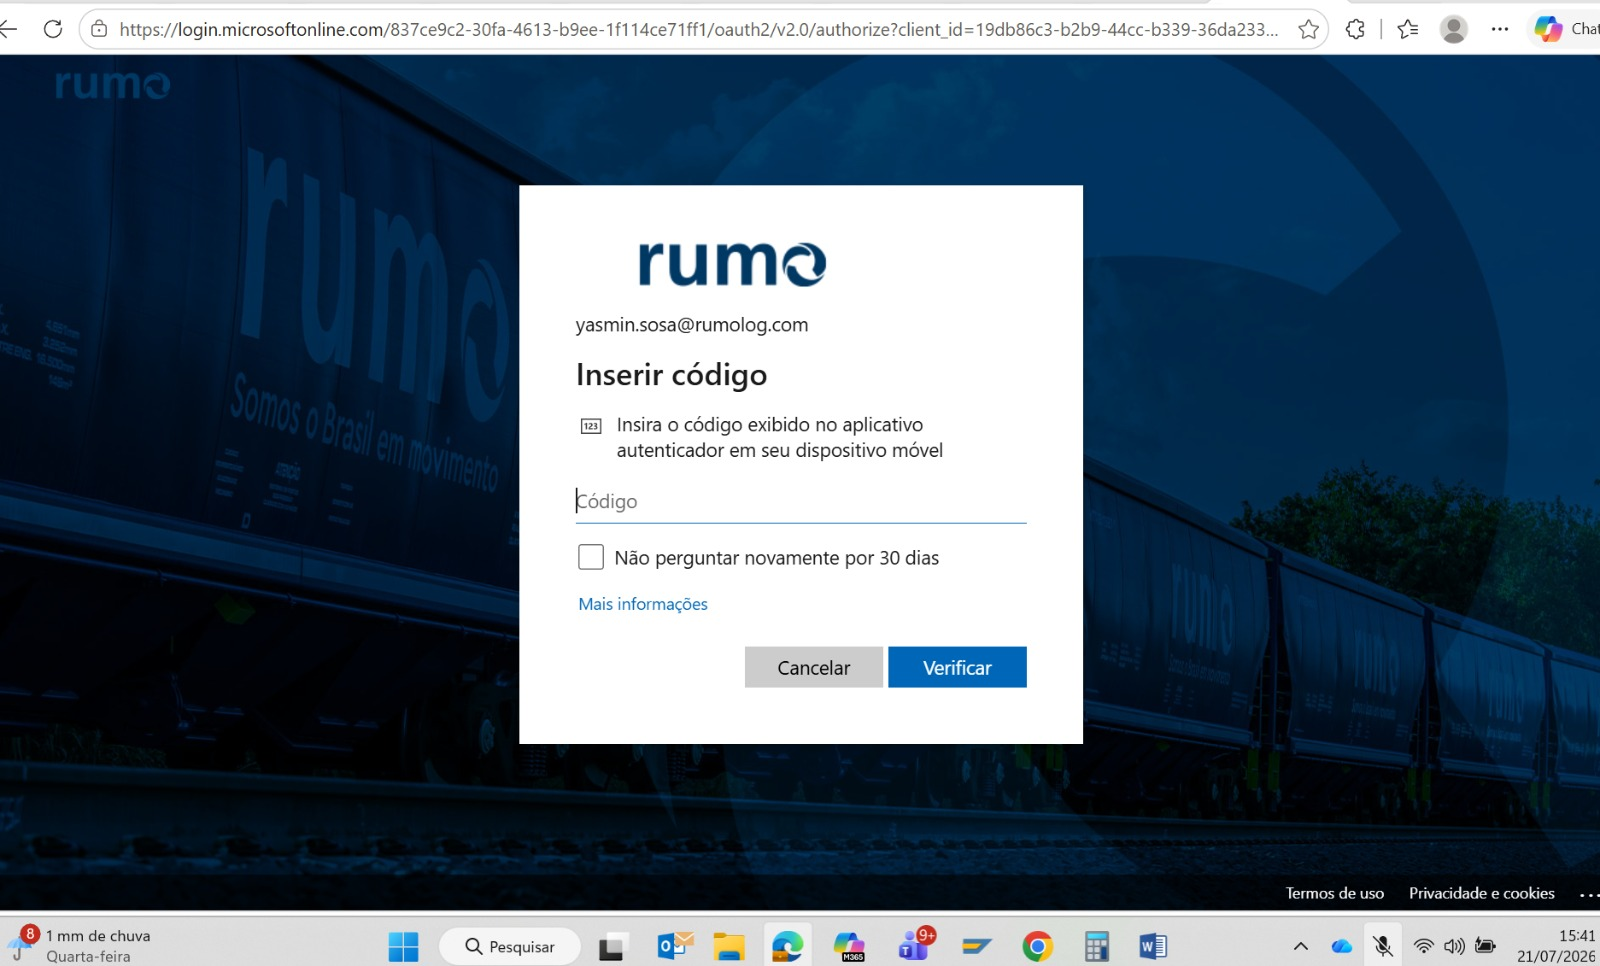Open the browser settings and more menu
Viewport: 1600px width, 966px height.
coord(1500,29)
